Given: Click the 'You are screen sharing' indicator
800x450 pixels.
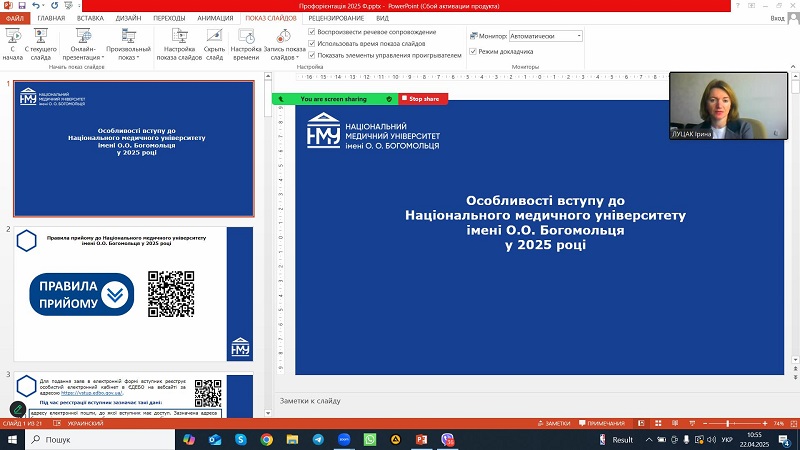Looking at the screenshot, I should [x=333, y=99].
